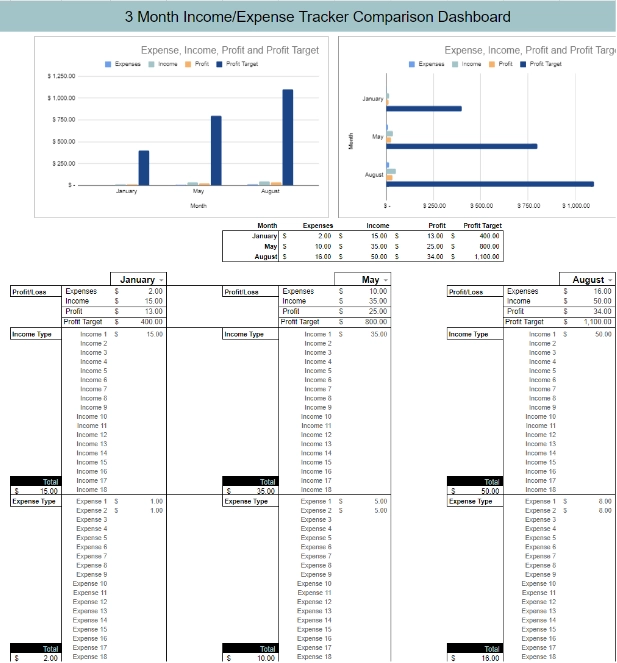Select January Profit Target bar in column chart
Viewport: 617px width, 663px height.
click(144, 167)
